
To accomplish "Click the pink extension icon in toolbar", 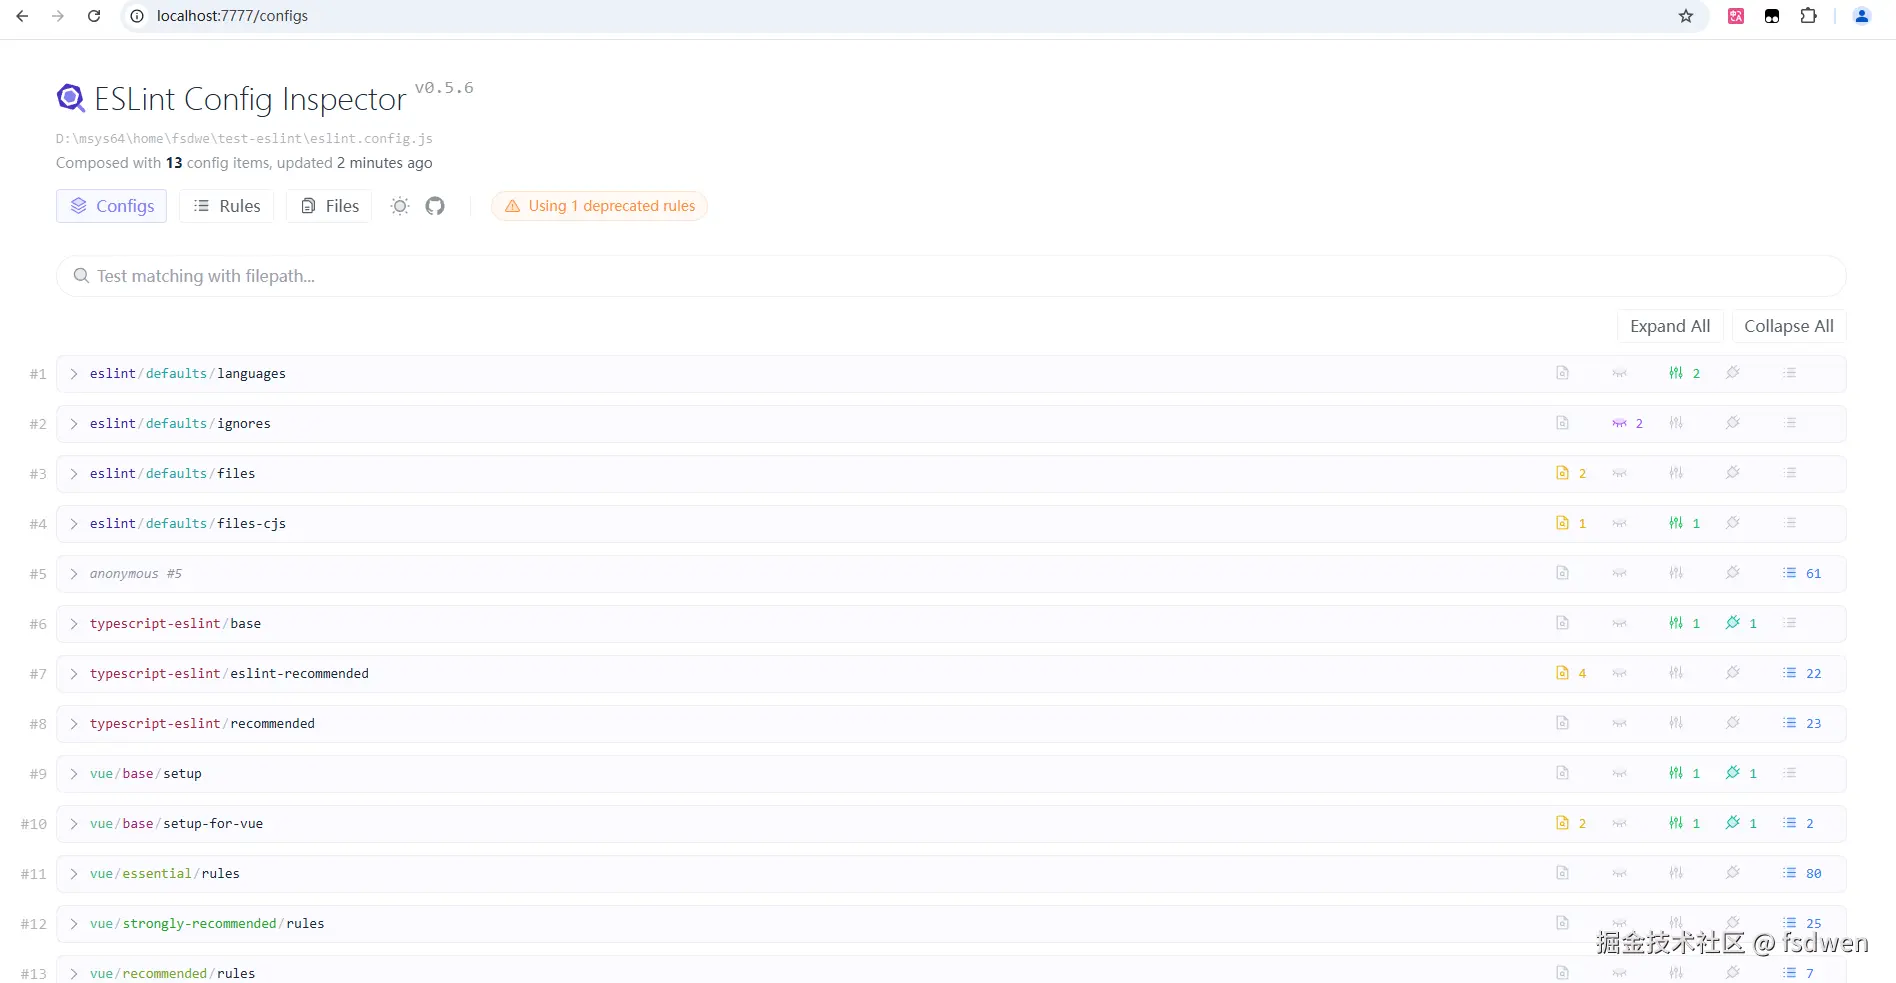I will (x=1736, y=16).
